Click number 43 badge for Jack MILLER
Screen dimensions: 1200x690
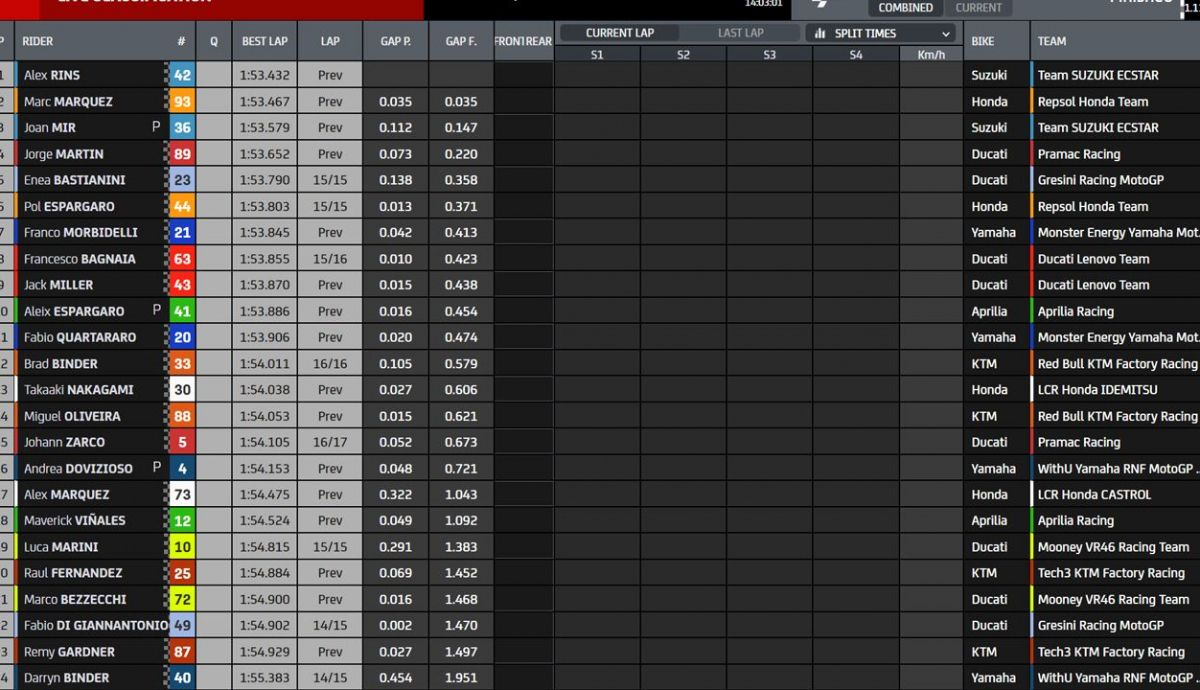182,285
